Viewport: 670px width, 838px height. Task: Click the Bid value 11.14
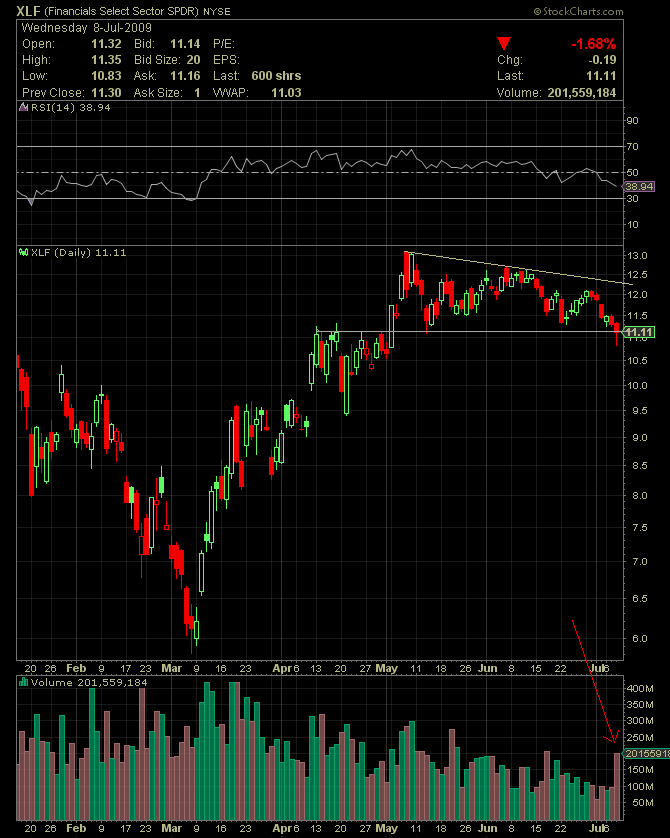click(x=185, y=44)
